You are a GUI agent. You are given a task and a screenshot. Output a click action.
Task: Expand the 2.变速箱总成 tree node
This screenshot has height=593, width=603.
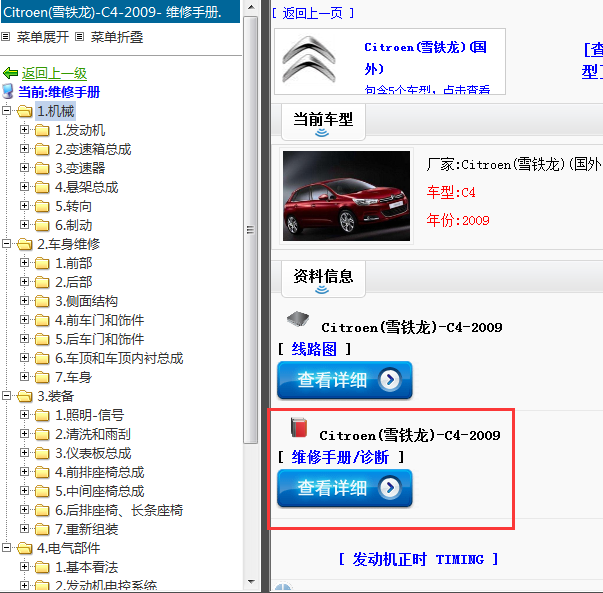click(x=24, y=148)
